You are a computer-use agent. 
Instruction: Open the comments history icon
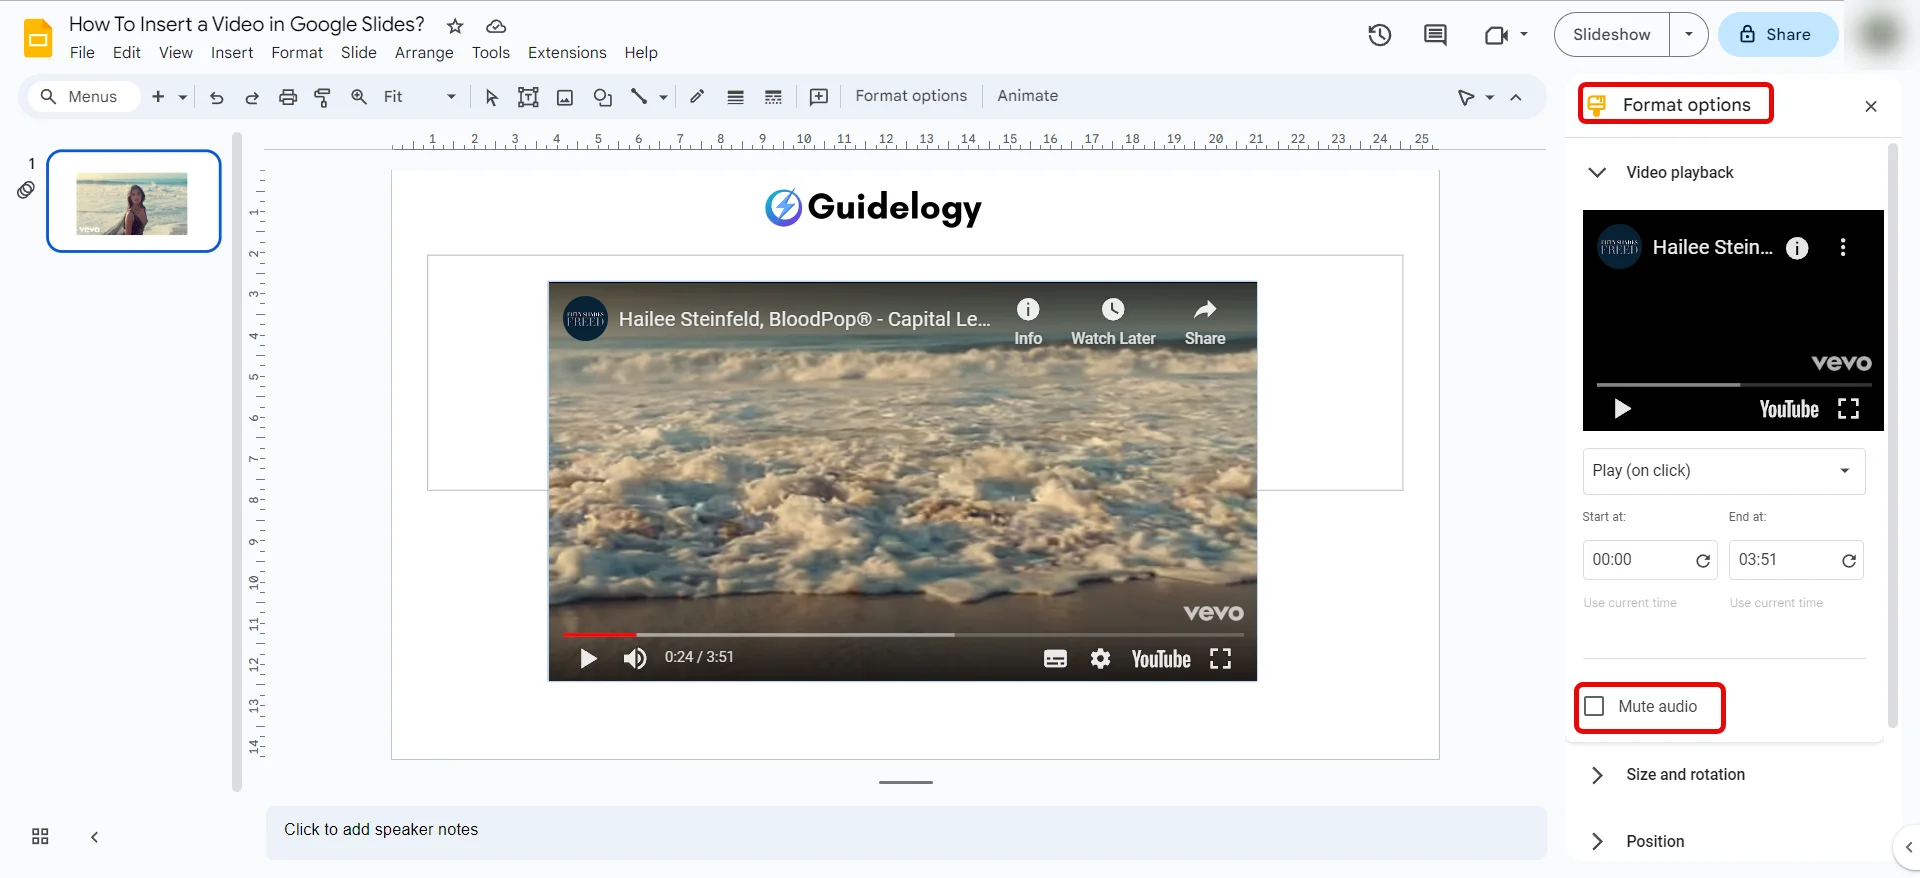coord(1435,35)
